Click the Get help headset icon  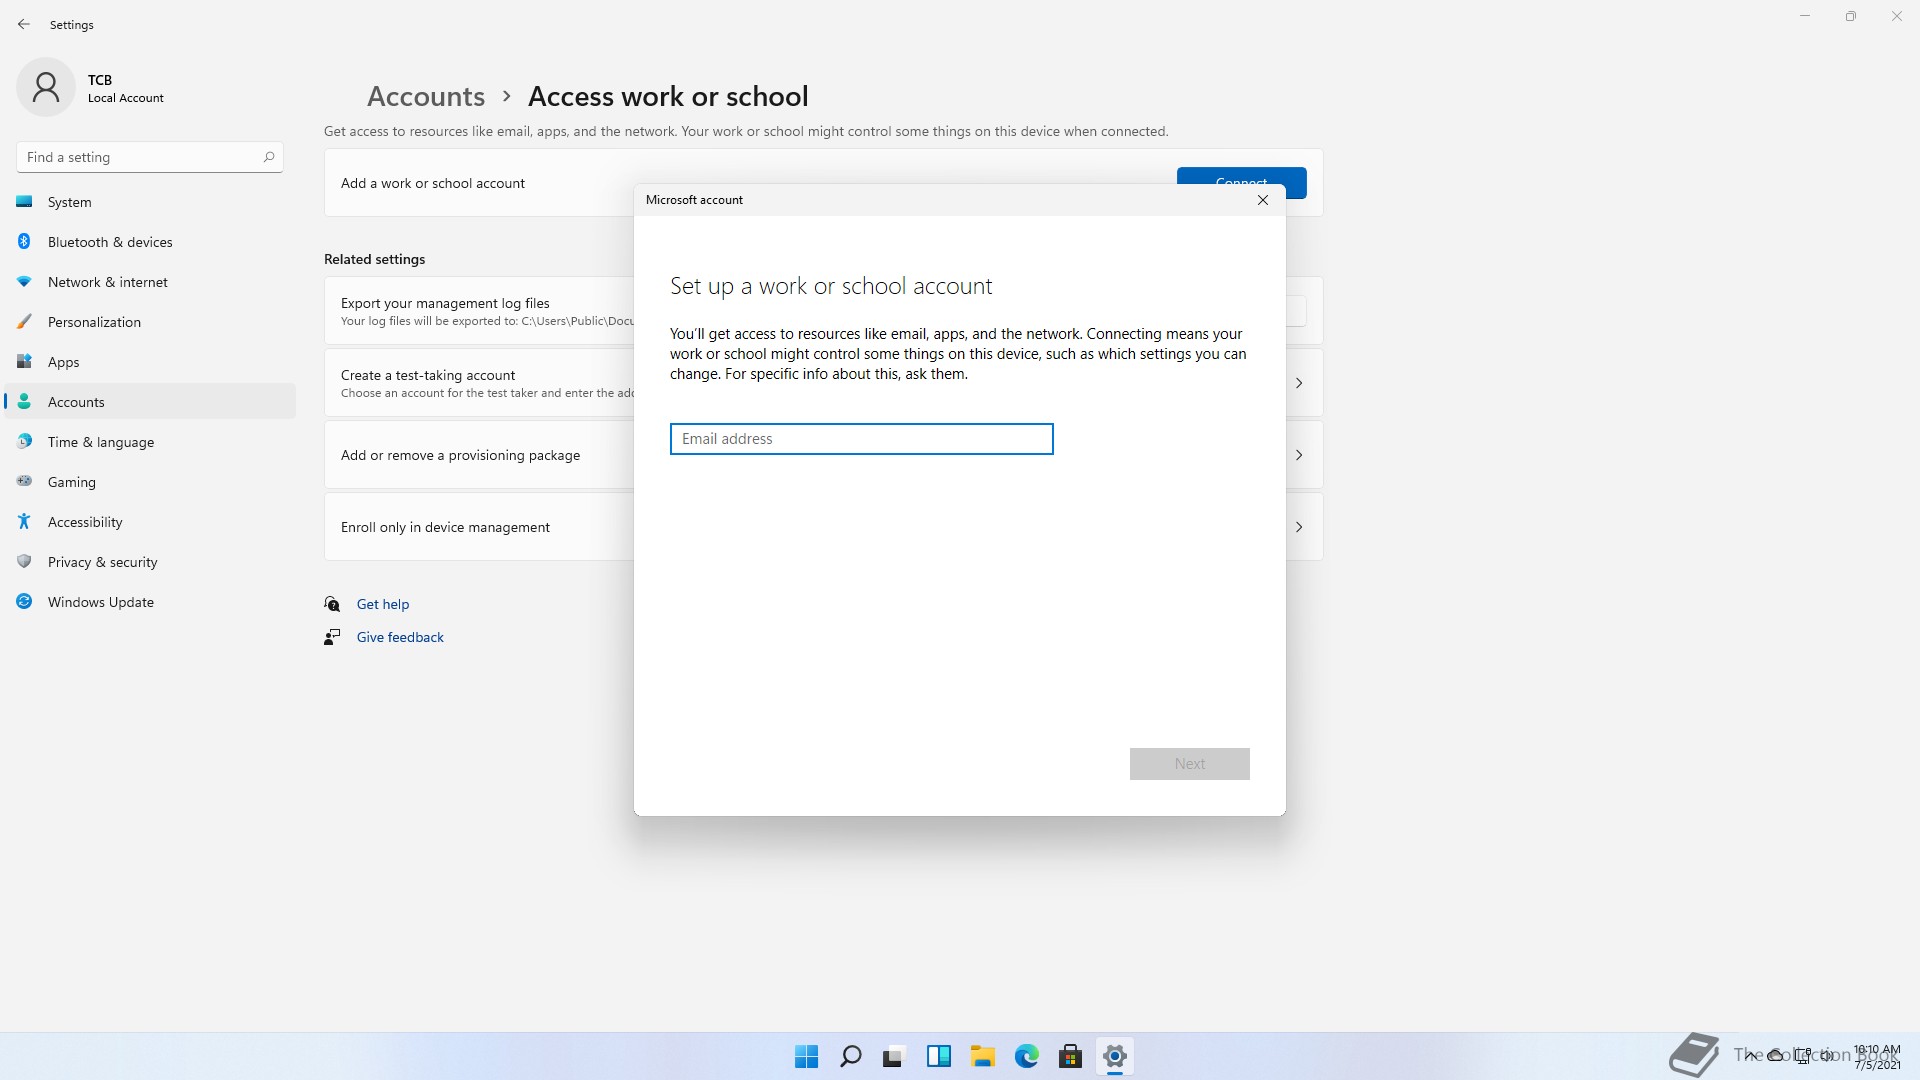point(332,604)
